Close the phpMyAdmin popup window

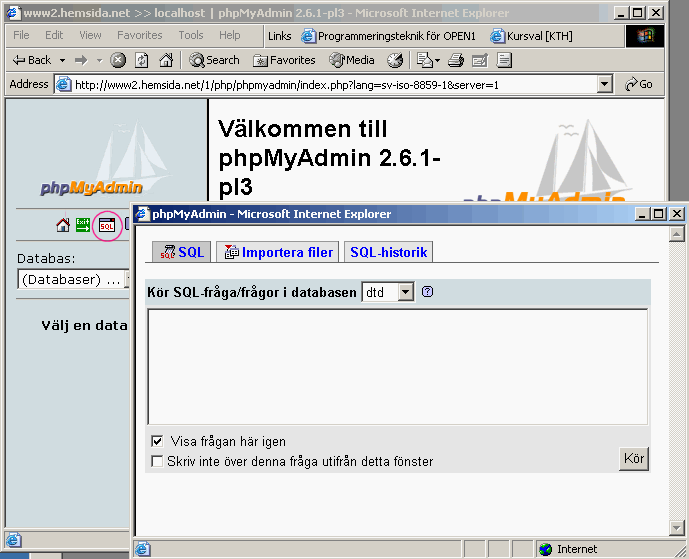pos(677,214)
